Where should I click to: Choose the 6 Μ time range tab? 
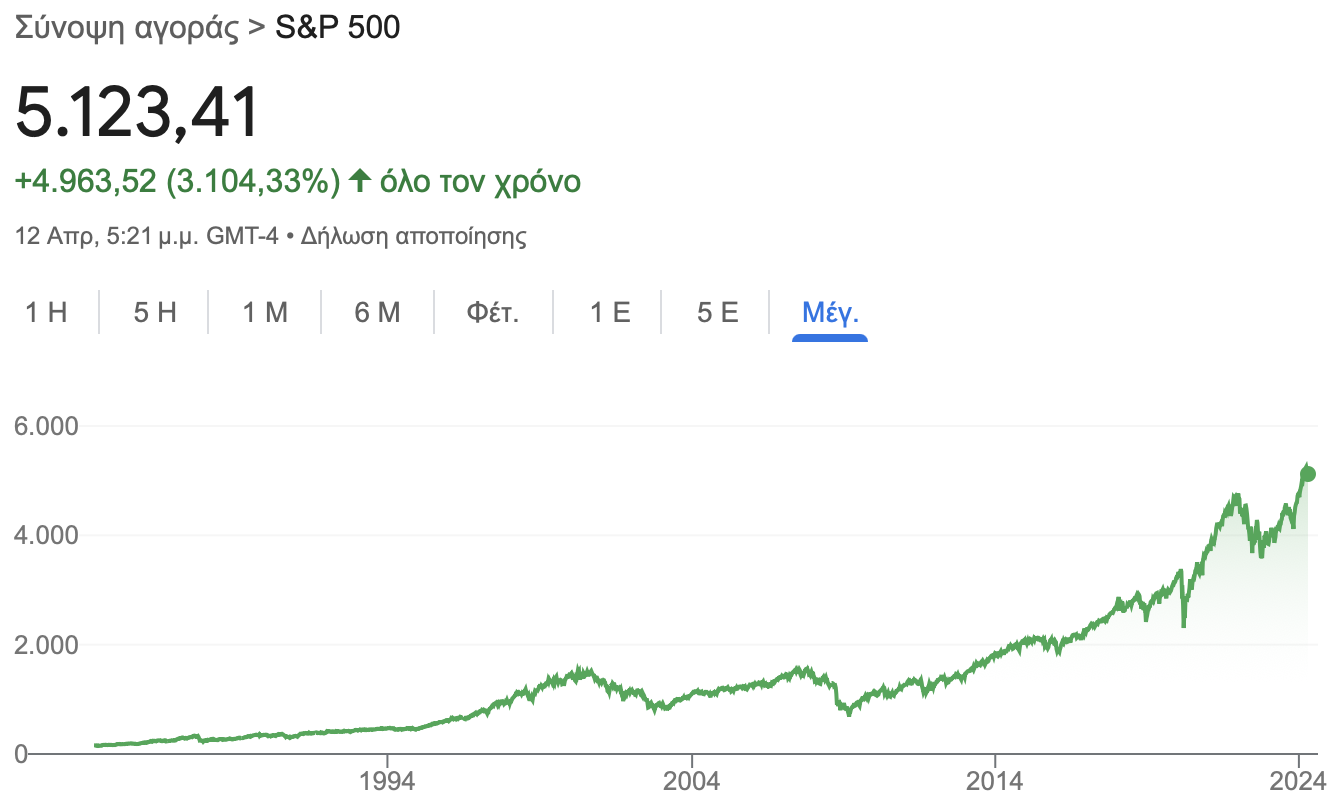(x=377, y=313)
